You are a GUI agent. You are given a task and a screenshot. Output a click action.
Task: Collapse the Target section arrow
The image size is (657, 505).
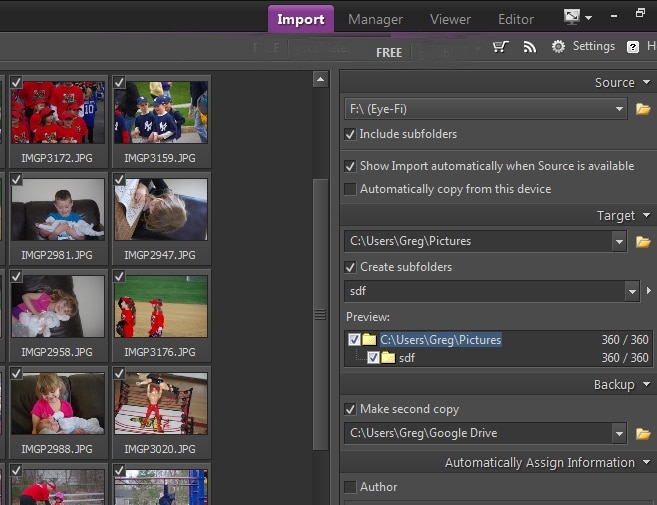tap(647, 215)
